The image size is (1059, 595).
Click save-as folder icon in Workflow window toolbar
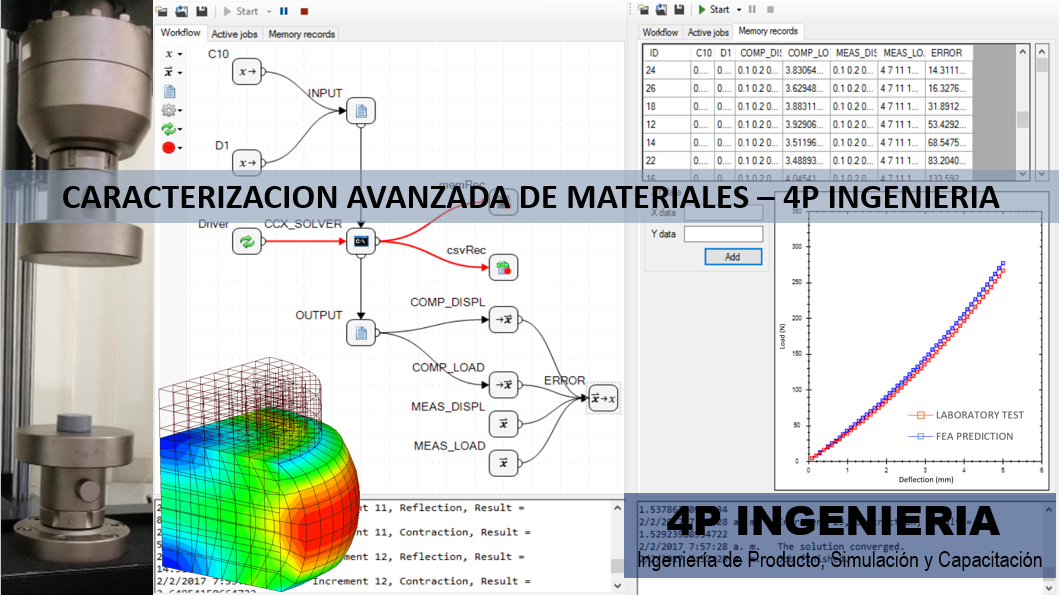(182, 11)
